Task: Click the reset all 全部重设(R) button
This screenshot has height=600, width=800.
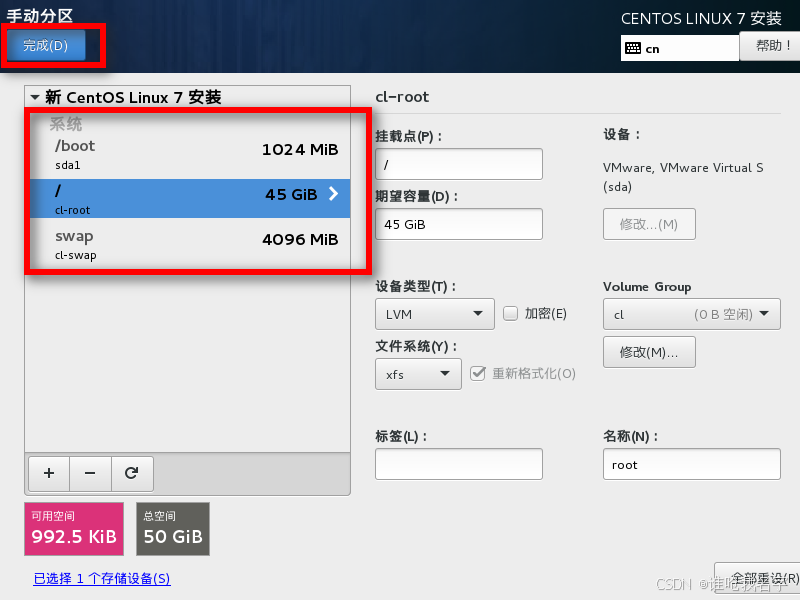Action: [x=757, y=579]
